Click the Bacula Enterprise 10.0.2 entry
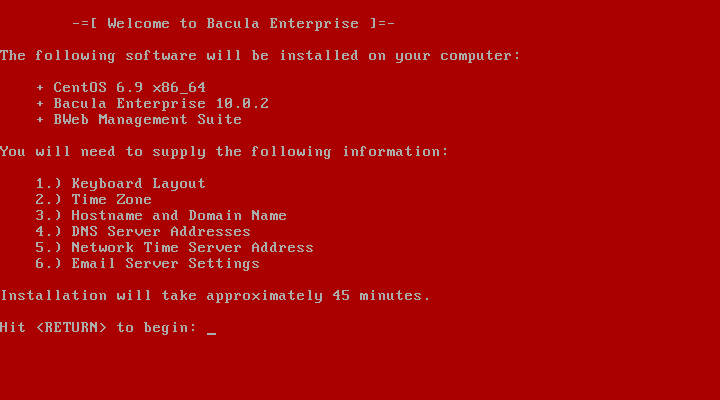The height and width of the screenshot is (400, 720). (161, 103)
